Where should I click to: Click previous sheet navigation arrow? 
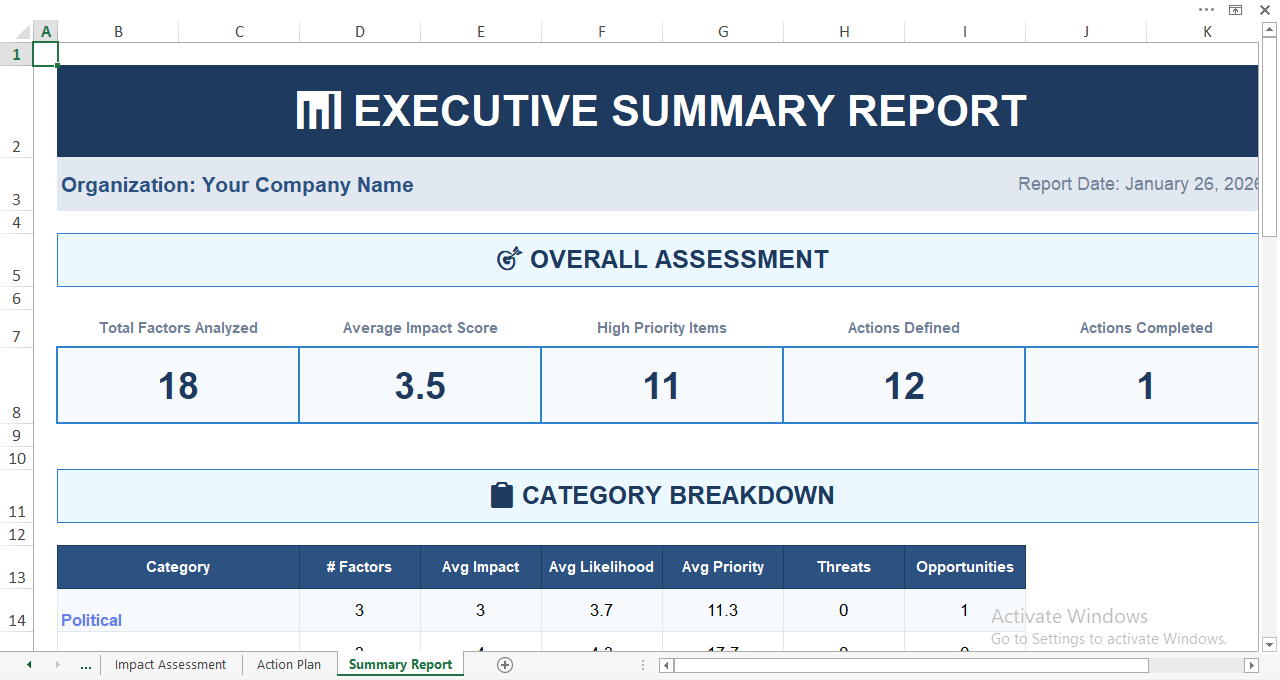[x=29, y=665]
